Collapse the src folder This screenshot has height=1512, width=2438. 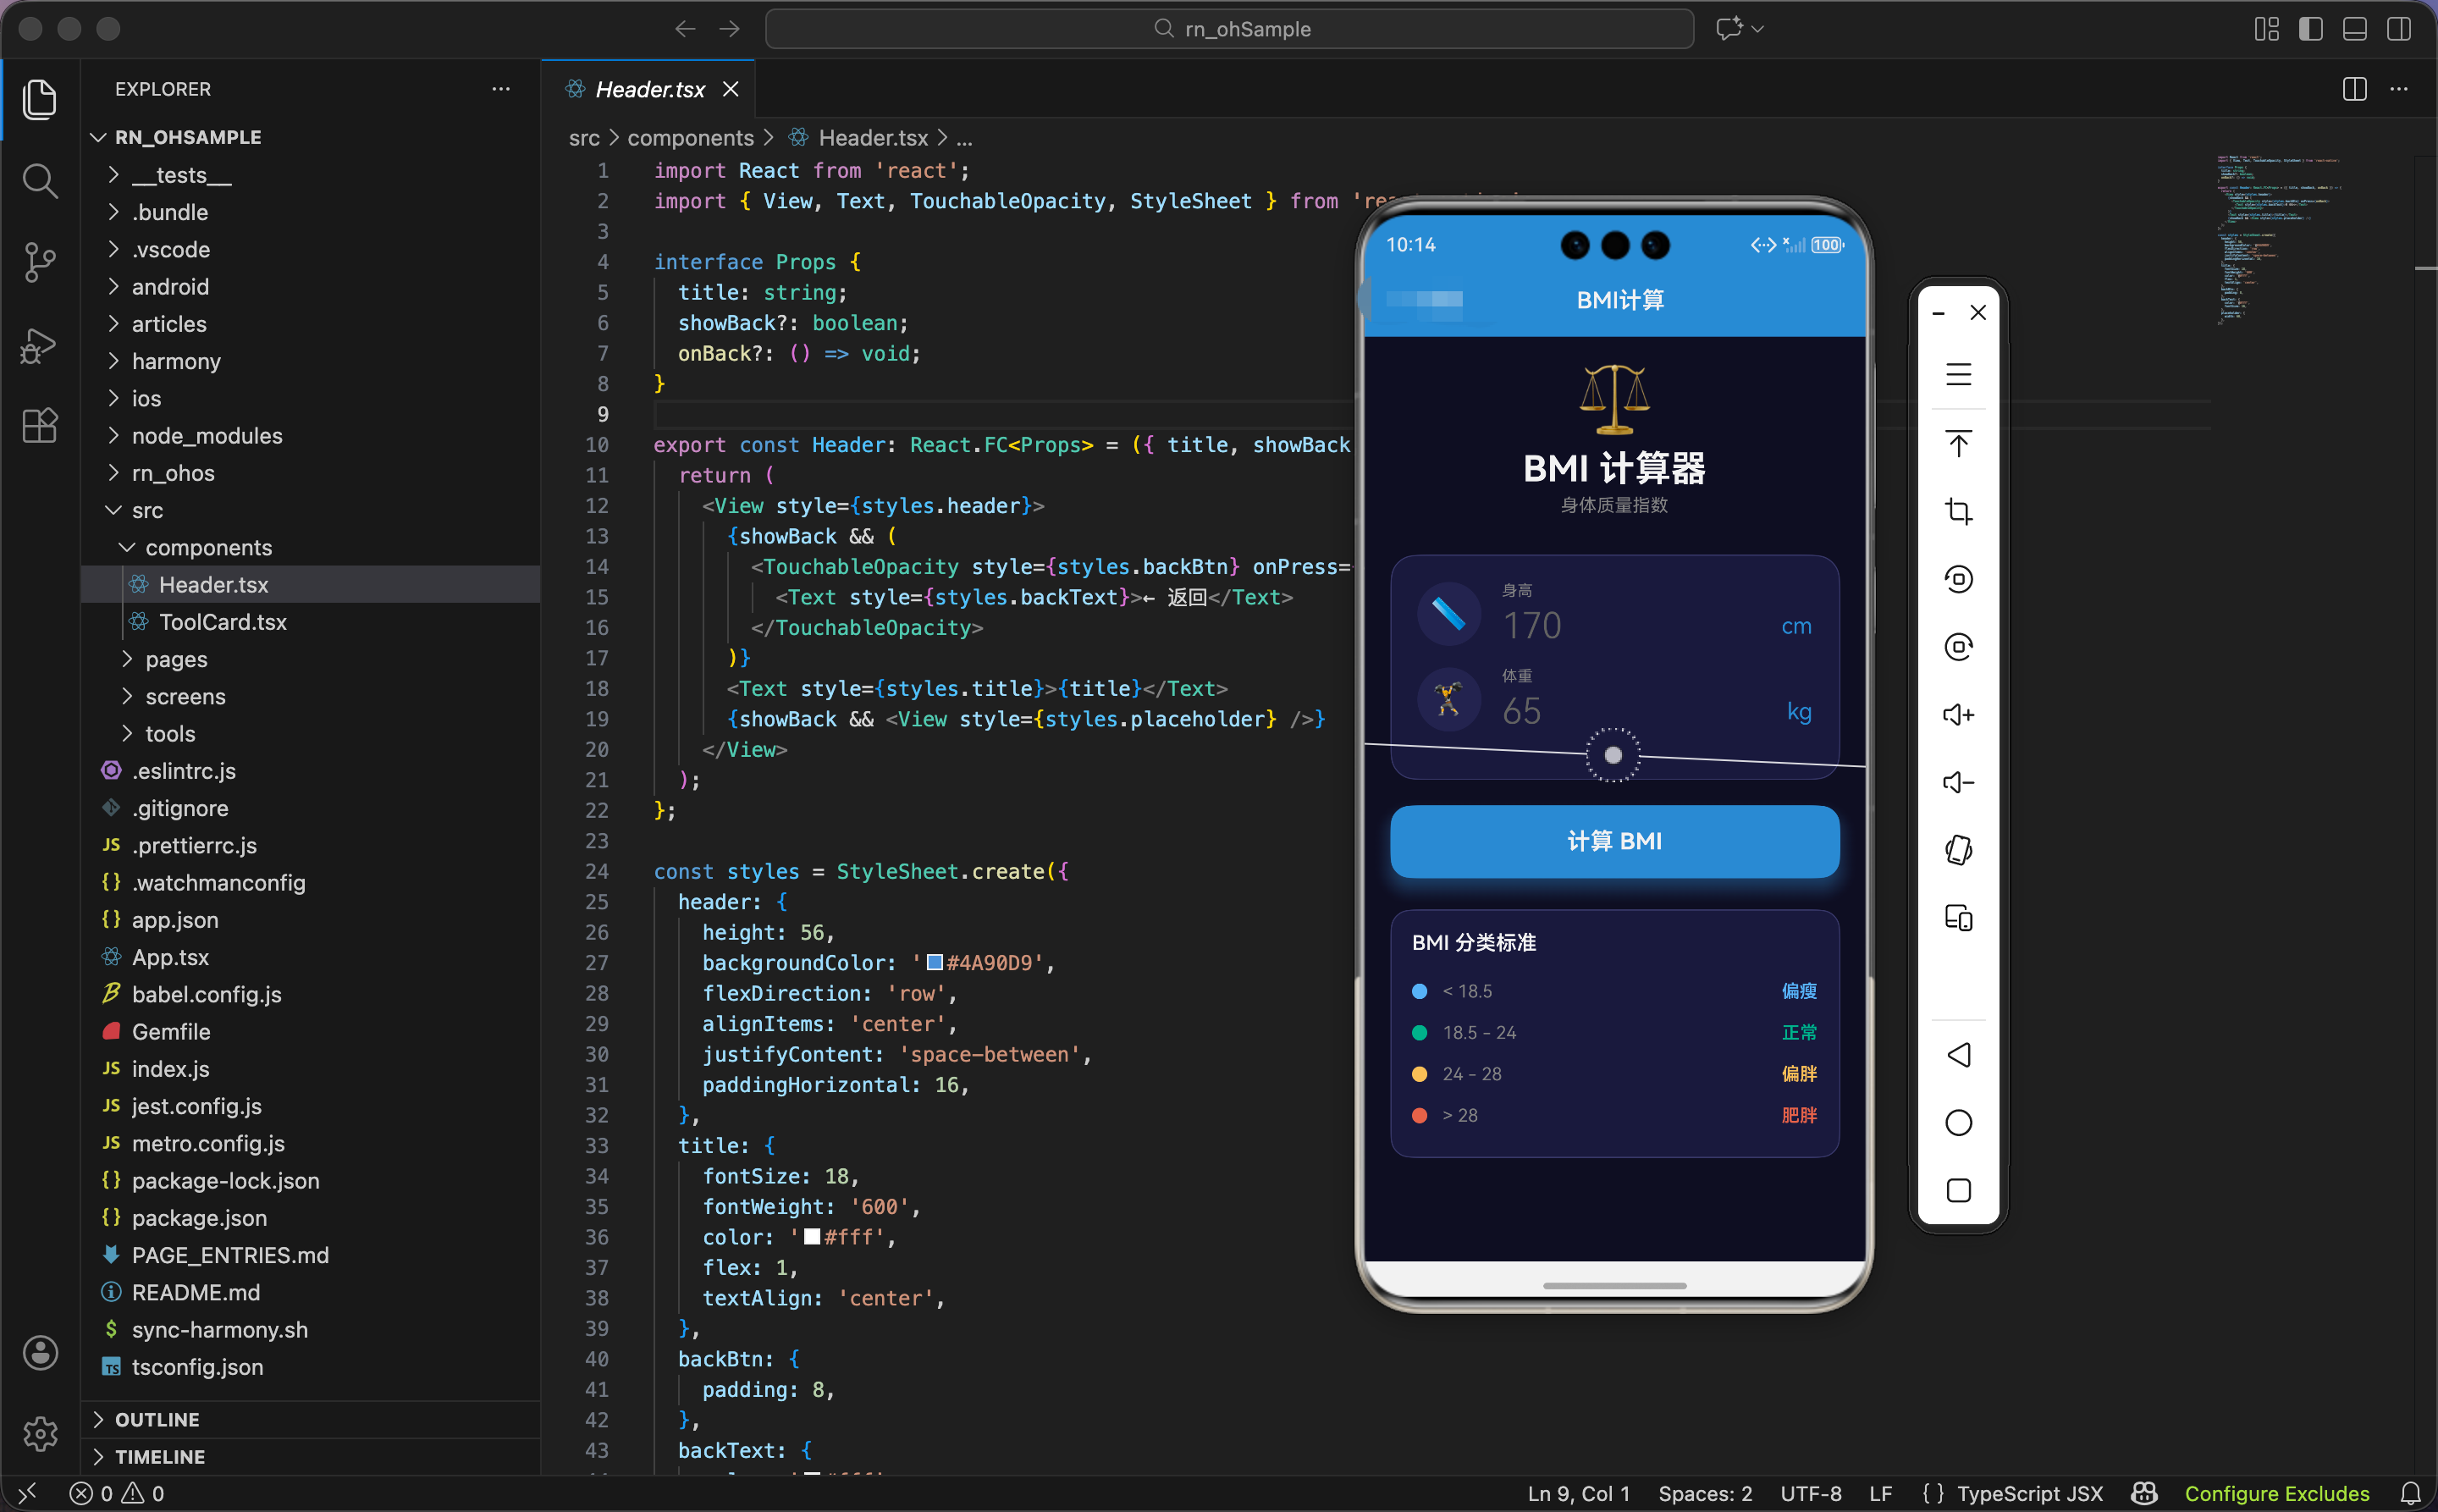(147, 510)
